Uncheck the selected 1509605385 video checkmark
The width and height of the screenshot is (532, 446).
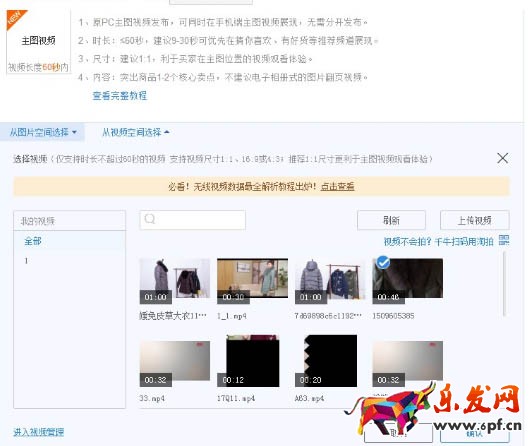click(383, 262)
